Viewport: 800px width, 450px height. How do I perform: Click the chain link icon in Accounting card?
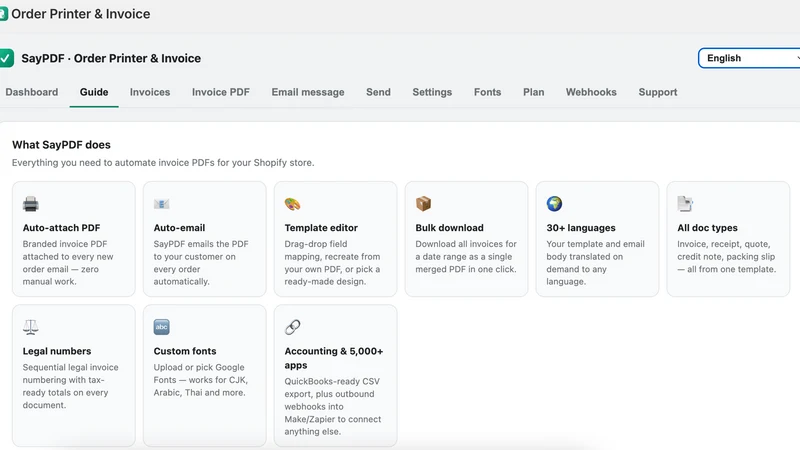(x=292, y=327)
